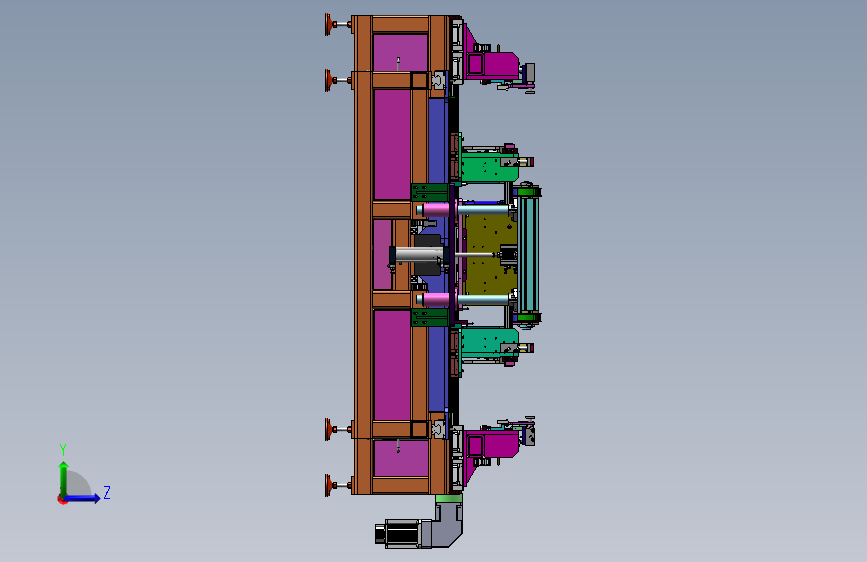Select the bottommost red leveling foot
Image resolution: width=867 pixels, height=562 pixels.
330,485
